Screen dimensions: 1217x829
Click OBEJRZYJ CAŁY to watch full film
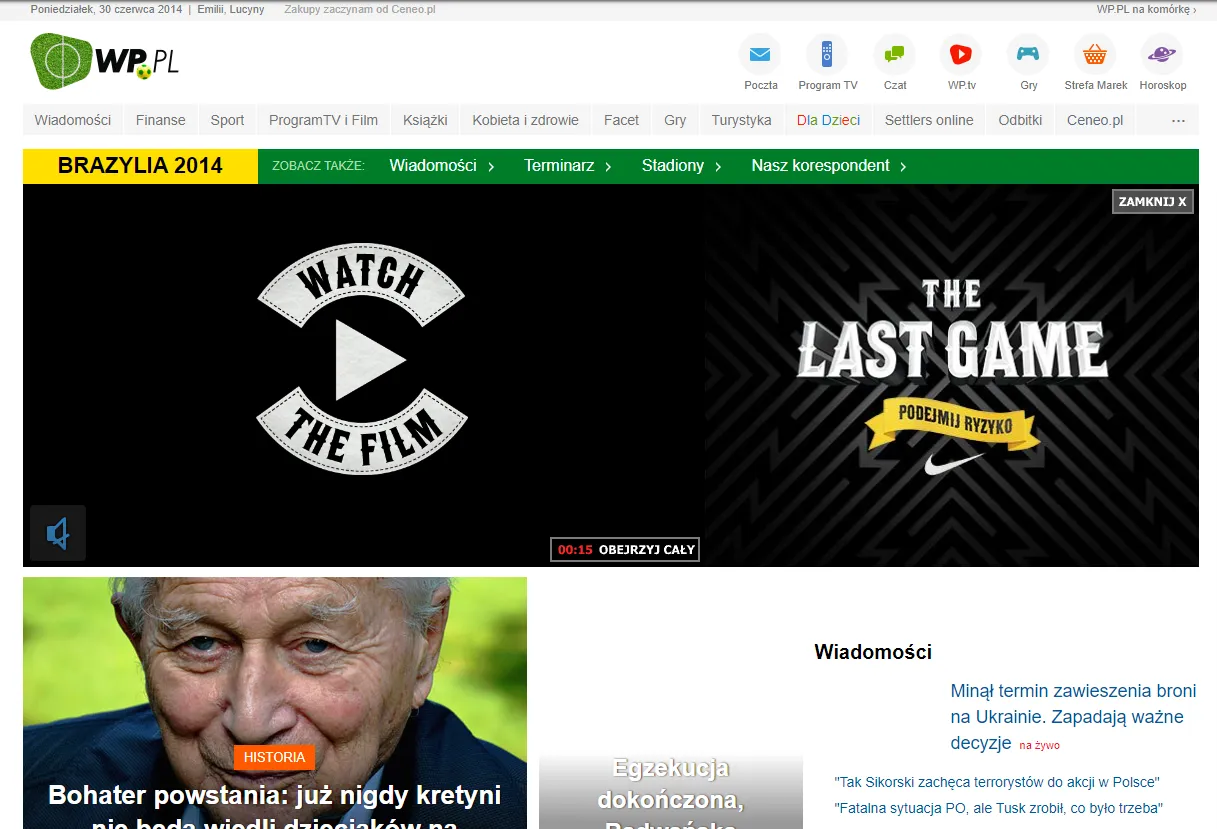tap(625, 549)
